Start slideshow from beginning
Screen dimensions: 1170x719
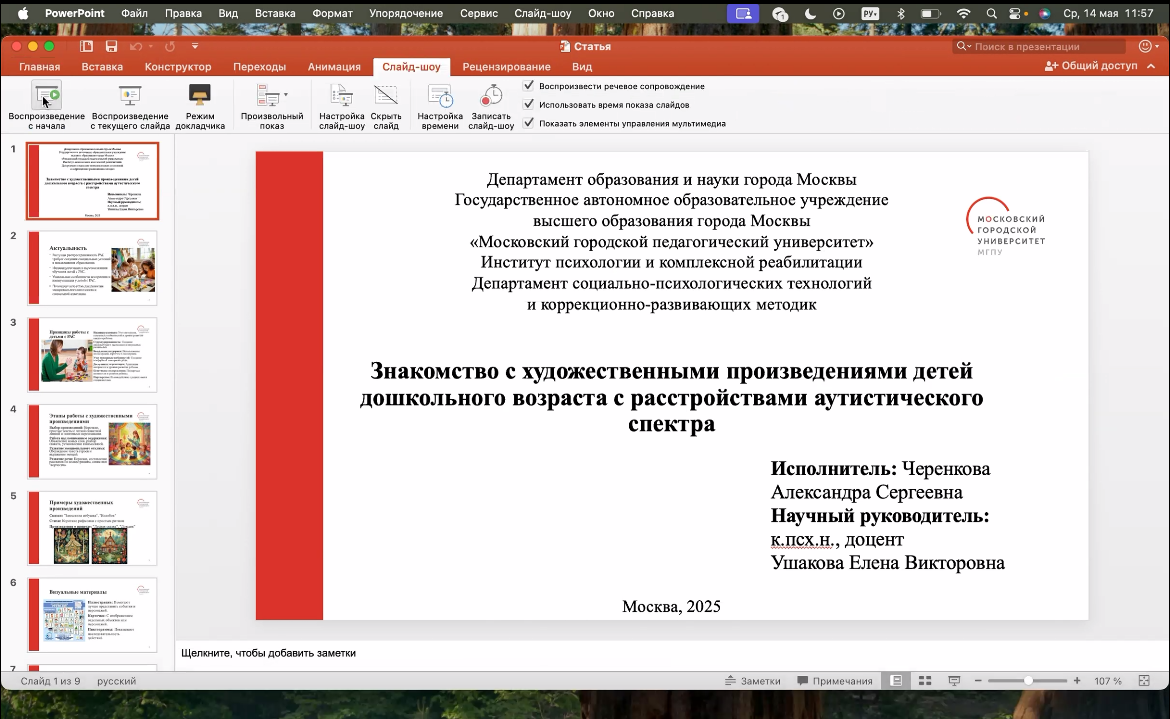(x=47, y=96)
